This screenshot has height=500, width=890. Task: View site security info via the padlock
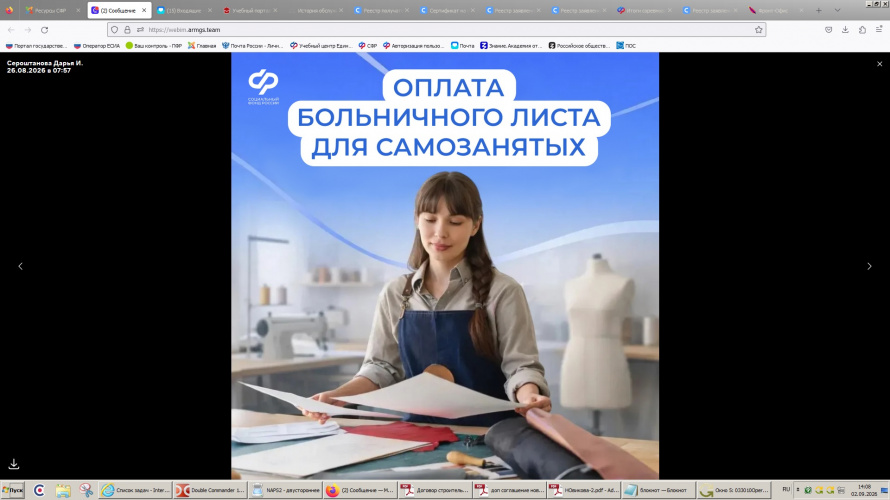pos(127,30)
